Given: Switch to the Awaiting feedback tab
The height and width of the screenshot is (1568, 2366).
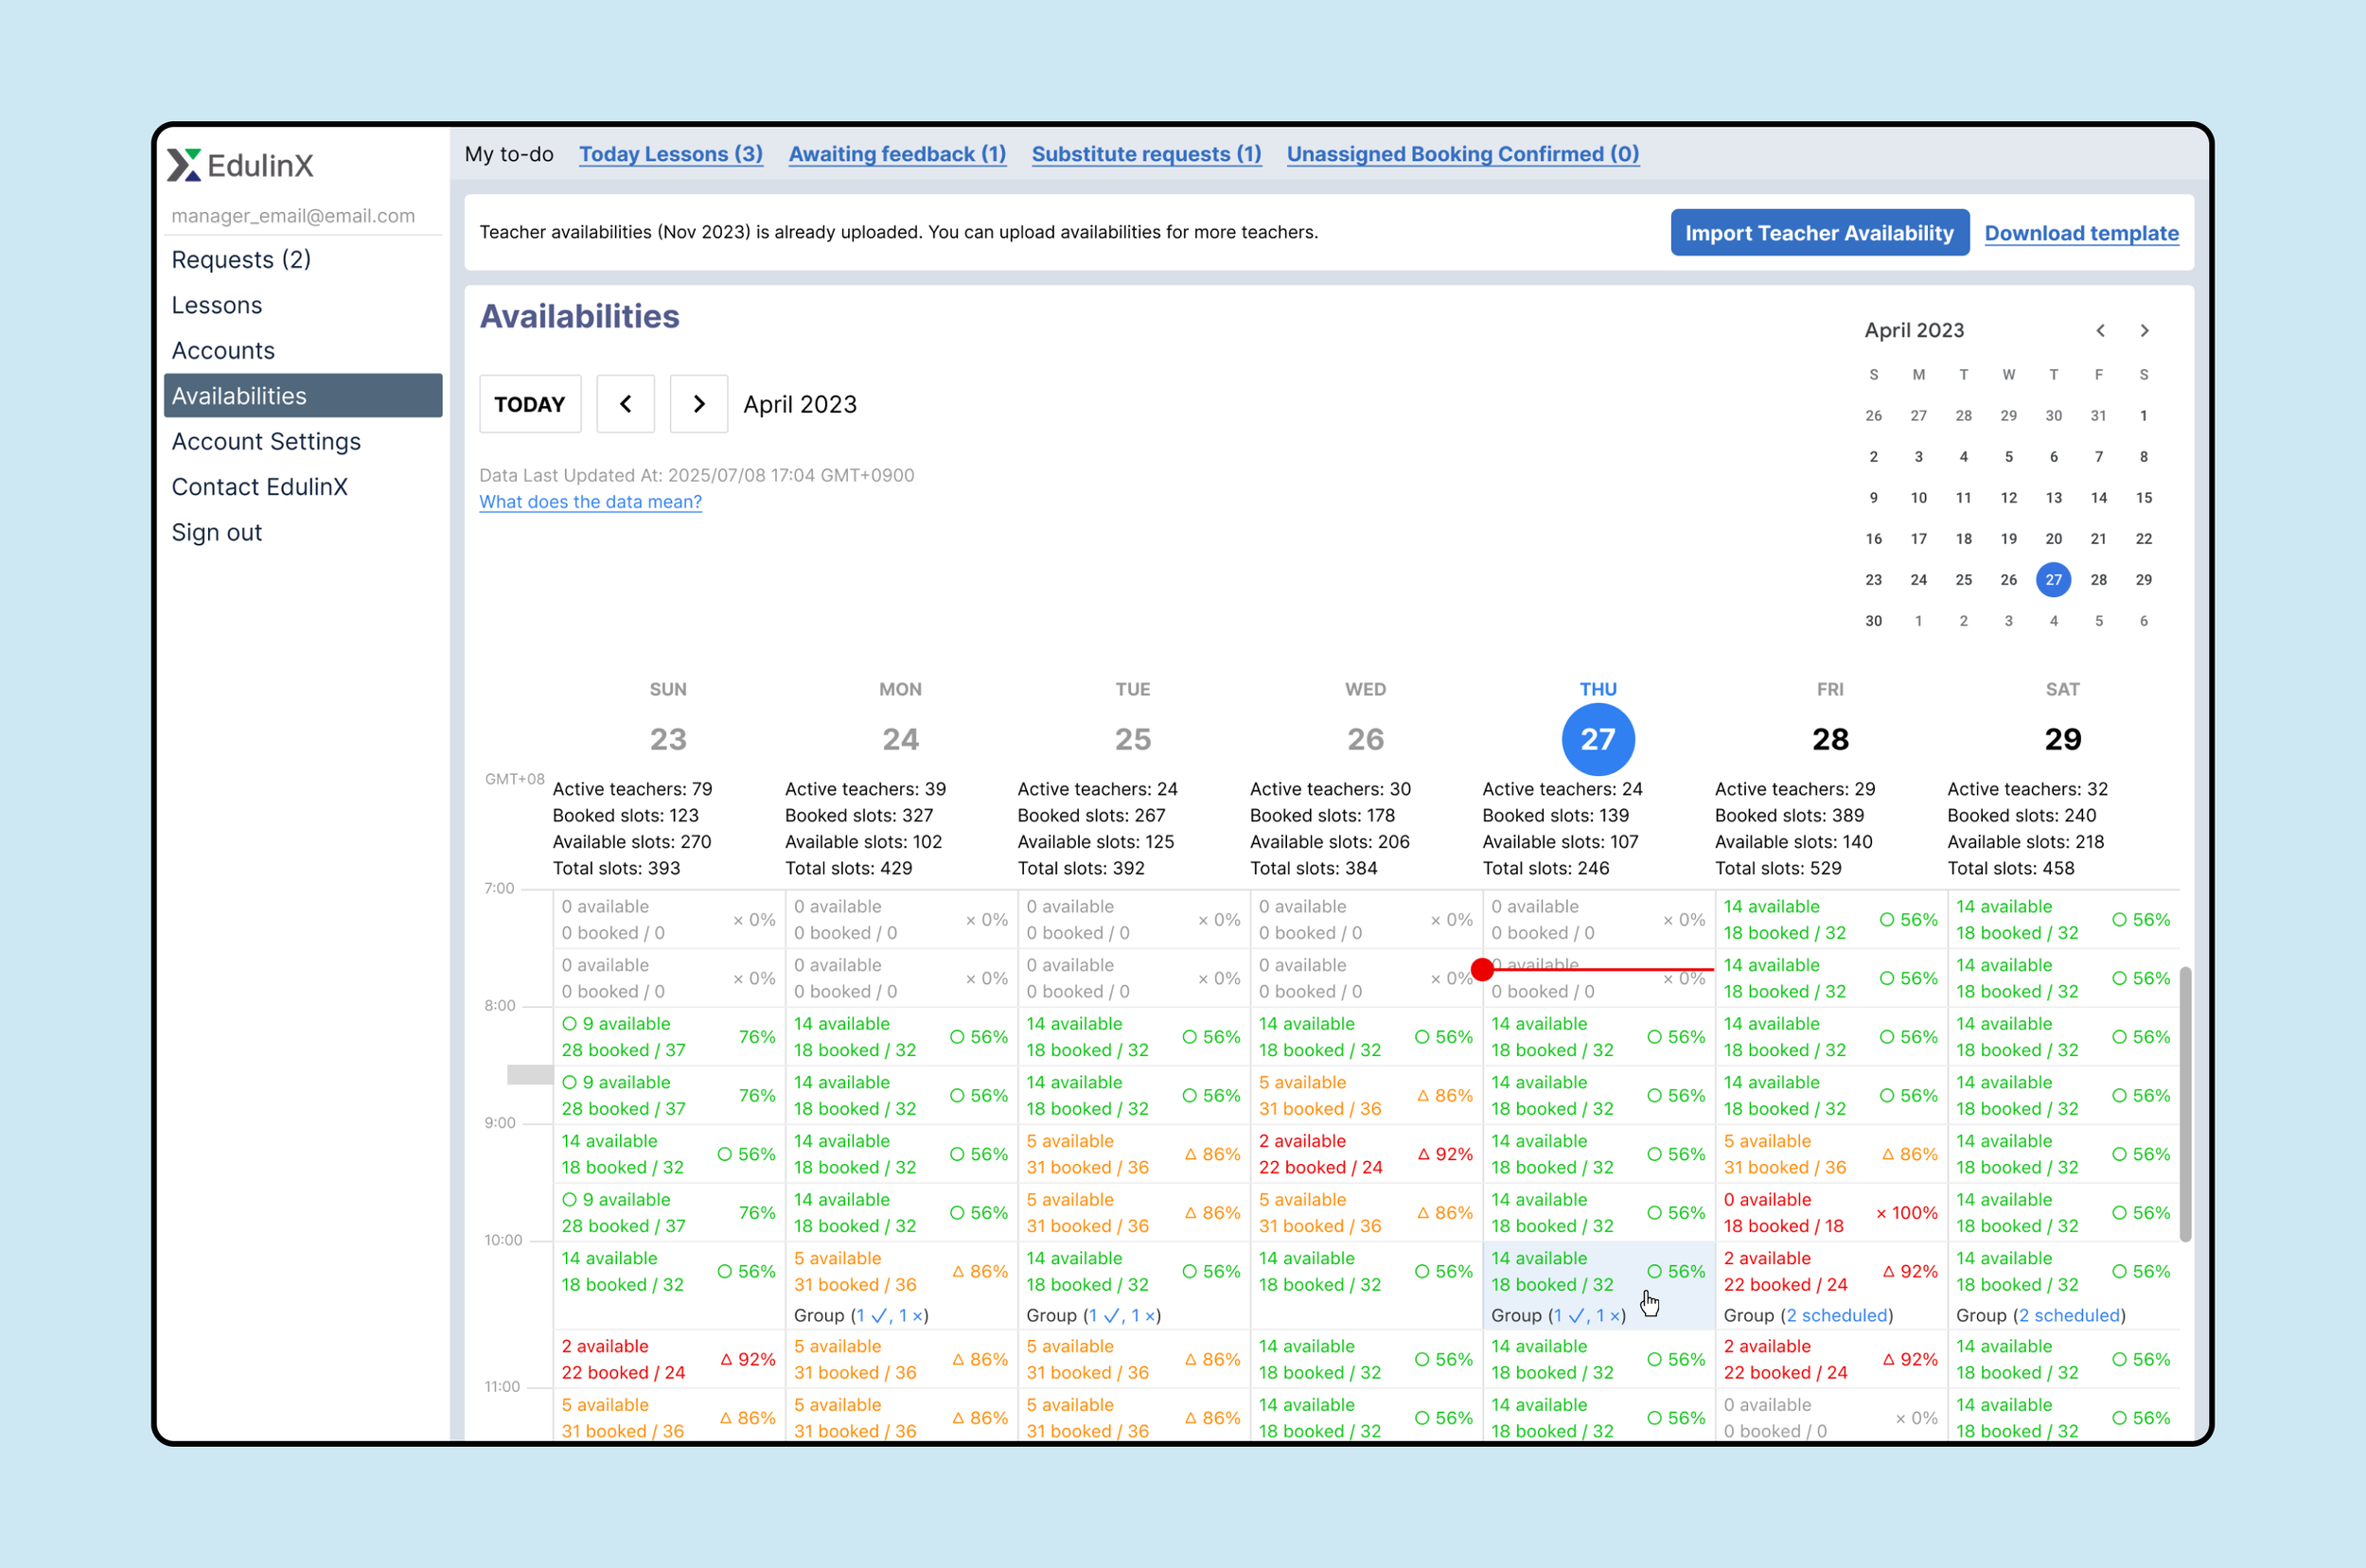Looking at the screenshot, I should click(x=896, y=154).
